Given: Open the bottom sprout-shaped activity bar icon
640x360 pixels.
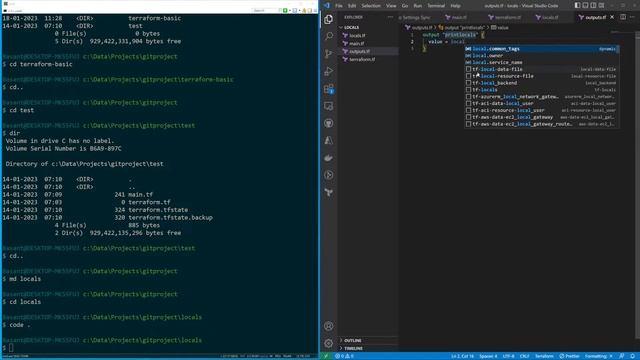Looking at the screenshot, I should click(329, 192).
